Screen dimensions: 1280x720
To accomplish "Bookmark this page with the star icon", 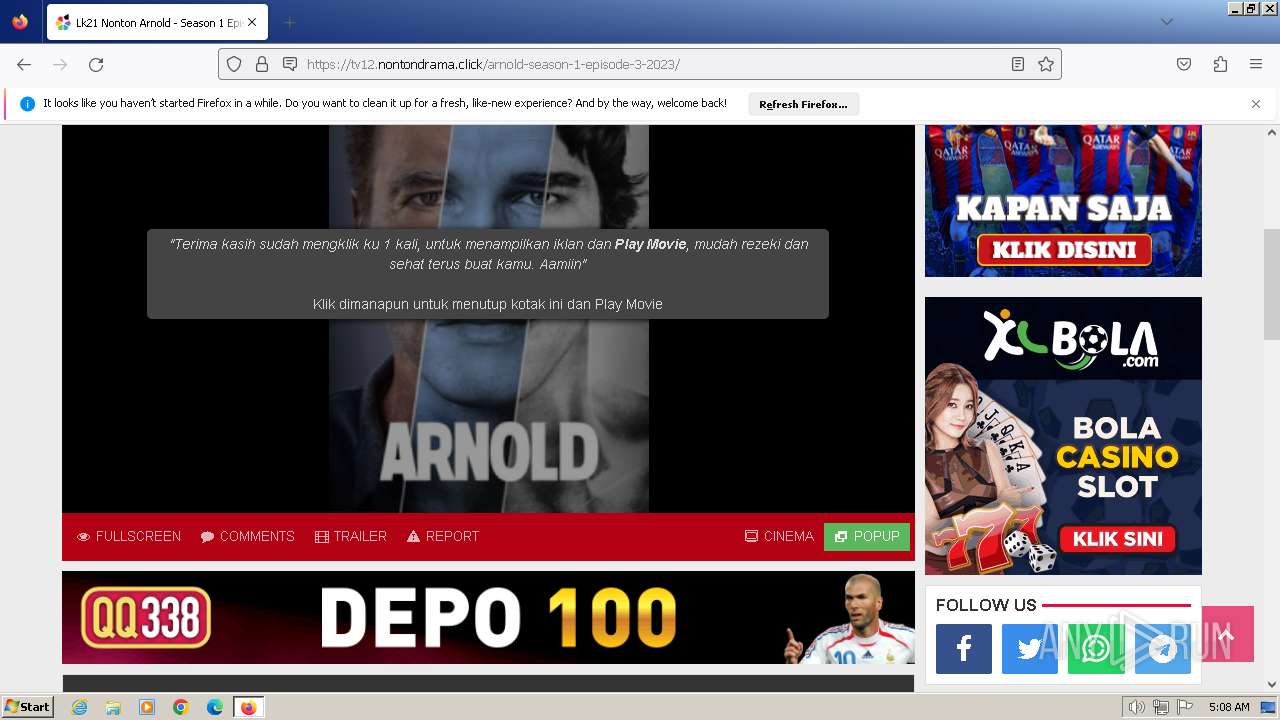I will (1046, 64).
